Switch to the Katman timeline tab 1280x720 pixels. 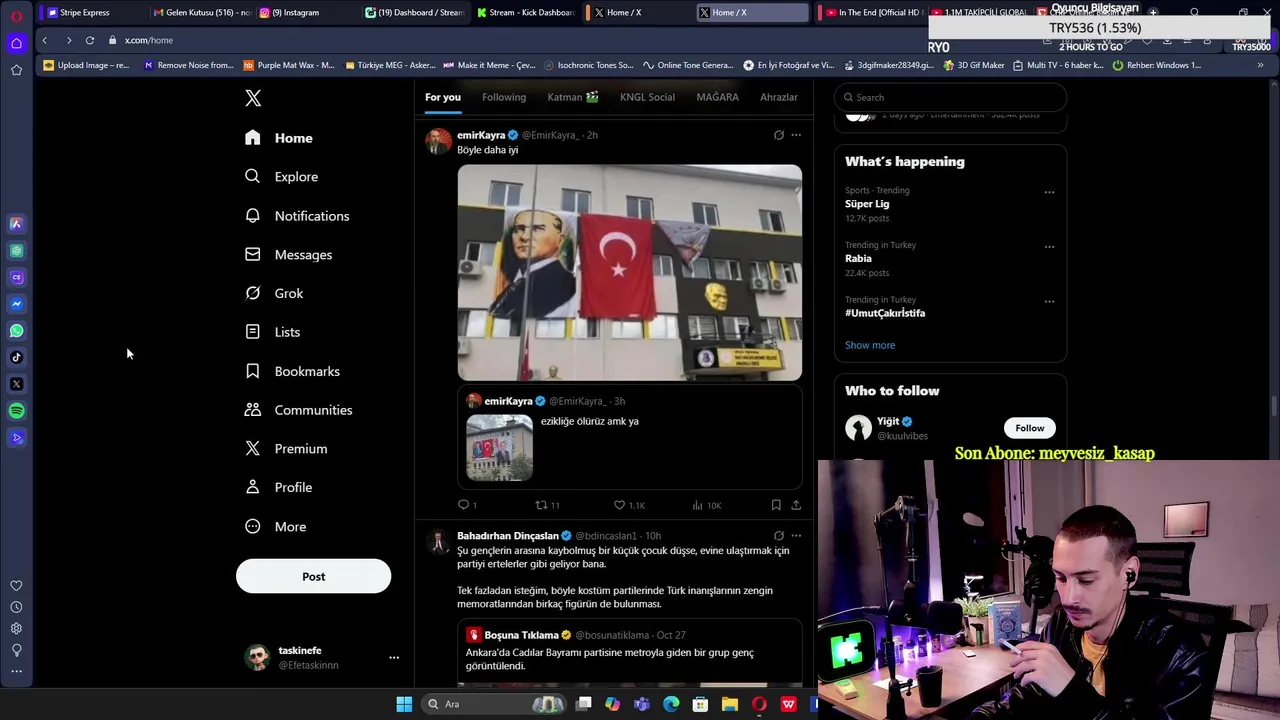click(573, 97)
